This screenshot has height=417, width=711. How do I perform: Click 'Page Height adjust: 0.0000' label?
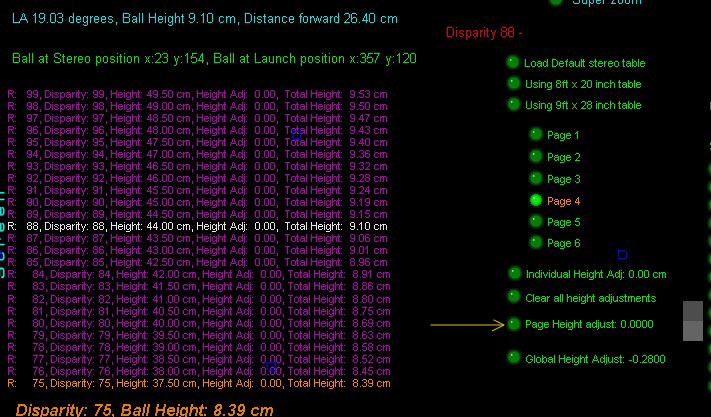589,325
